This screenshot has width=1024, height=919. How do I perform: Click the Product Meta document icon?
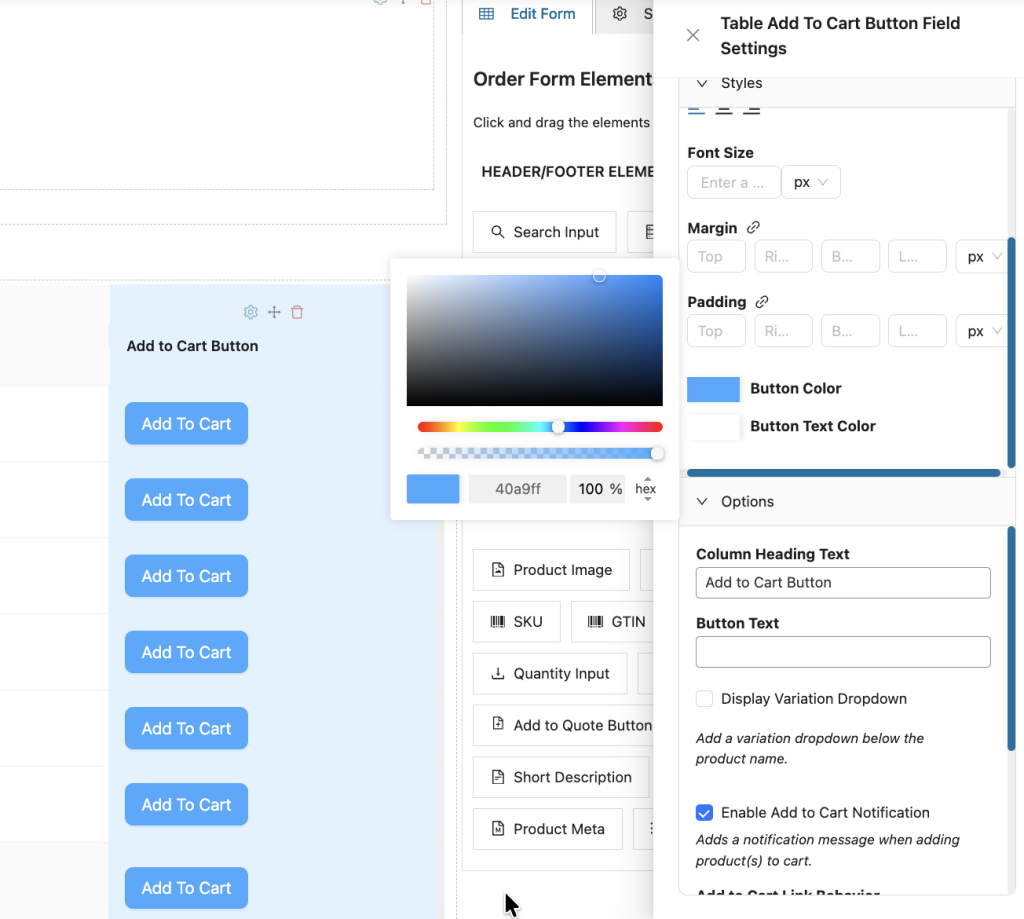pyautogui.click(x=498, y=829)
